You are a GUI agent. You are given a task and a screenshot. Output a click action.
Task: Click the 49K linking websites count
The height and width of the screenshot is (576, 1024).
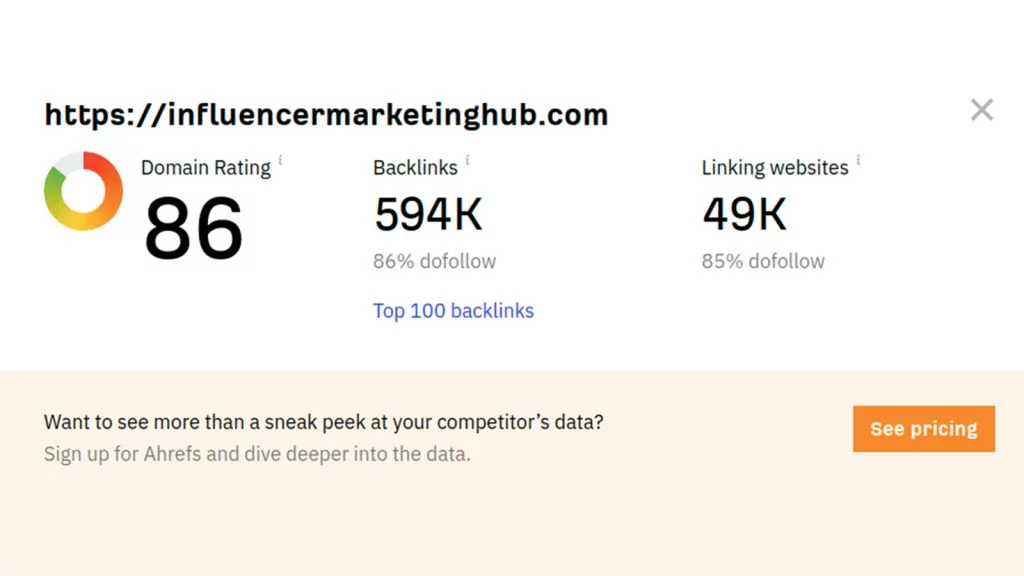744,214
